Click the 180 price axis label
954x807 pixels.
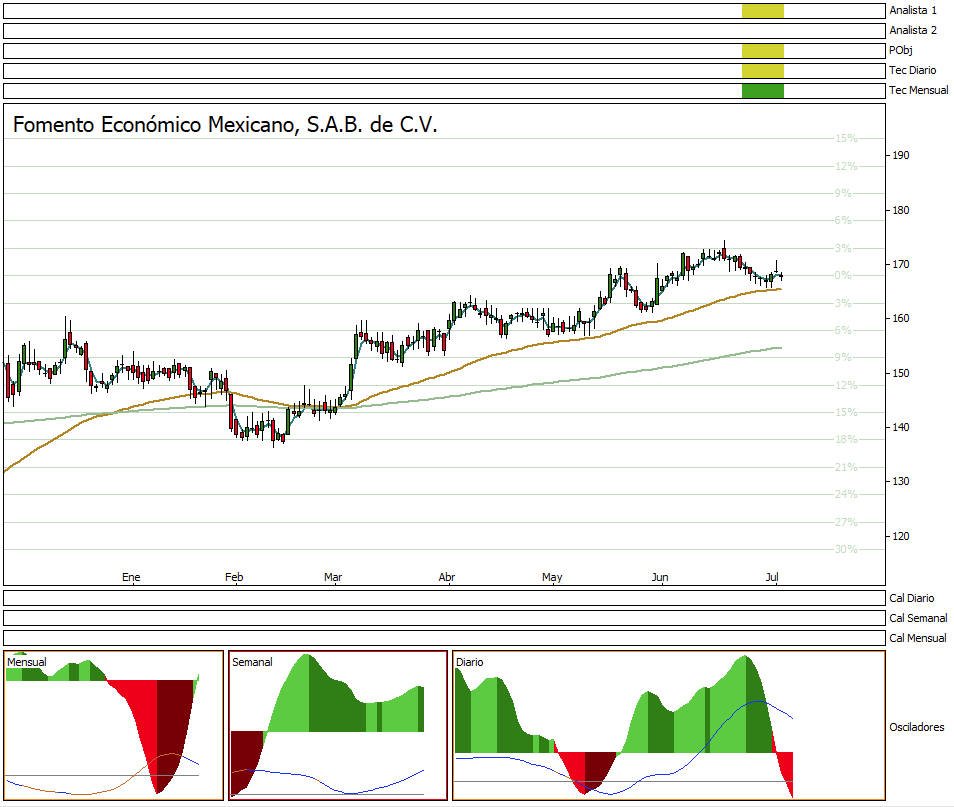[x=900, y=211]
